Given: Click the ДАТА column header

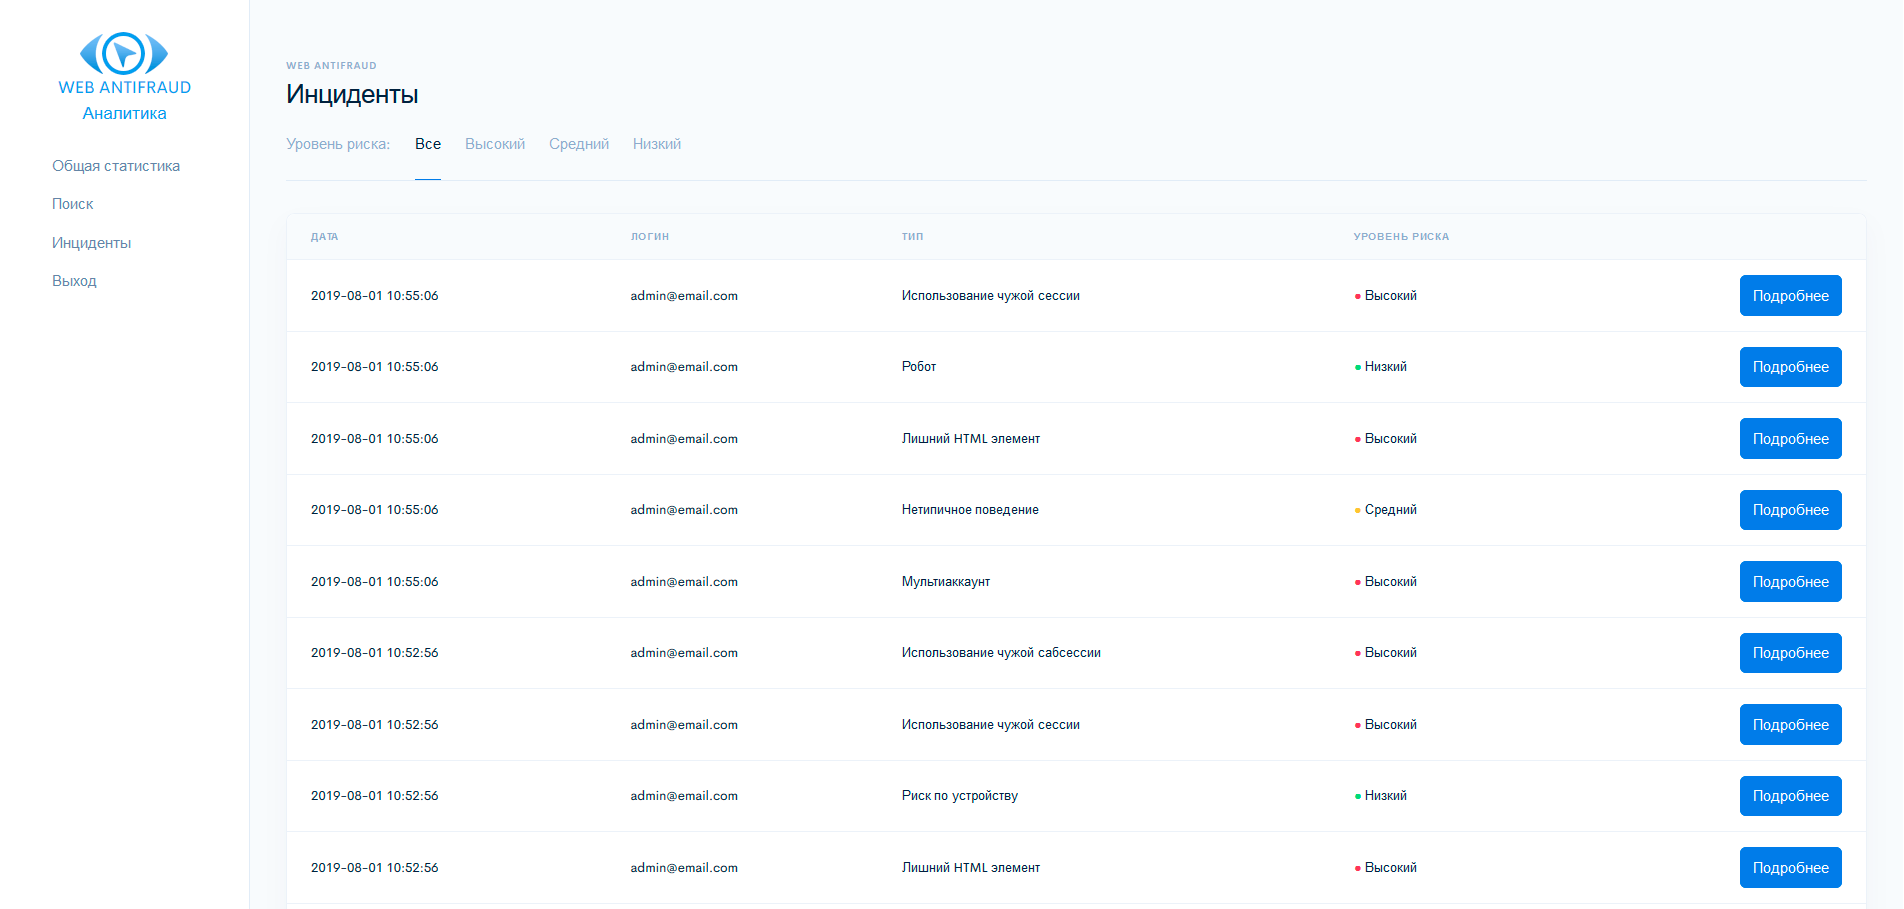Looking at the screenshot, I should pyautogui.click(x=324, y=237).
